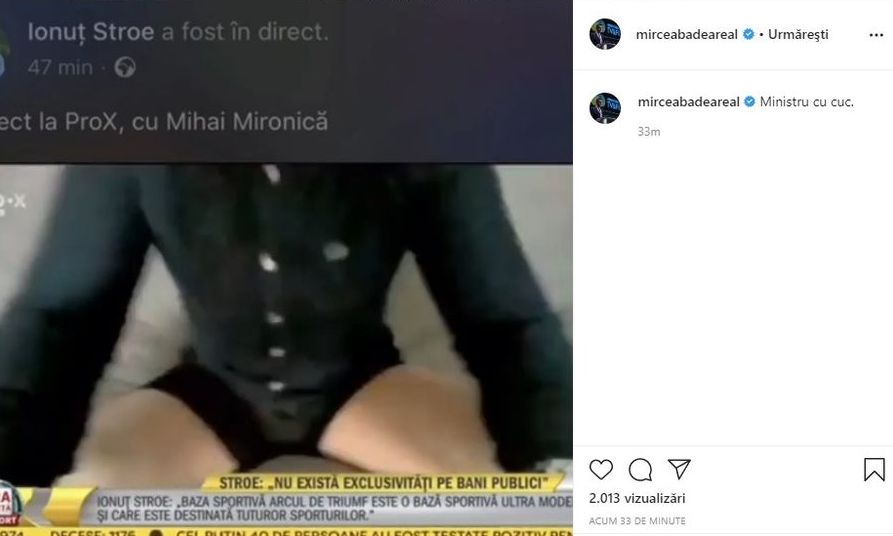Click the caption mirceabadeareal profile avatar
893x536 pixels.
point(605,108)
